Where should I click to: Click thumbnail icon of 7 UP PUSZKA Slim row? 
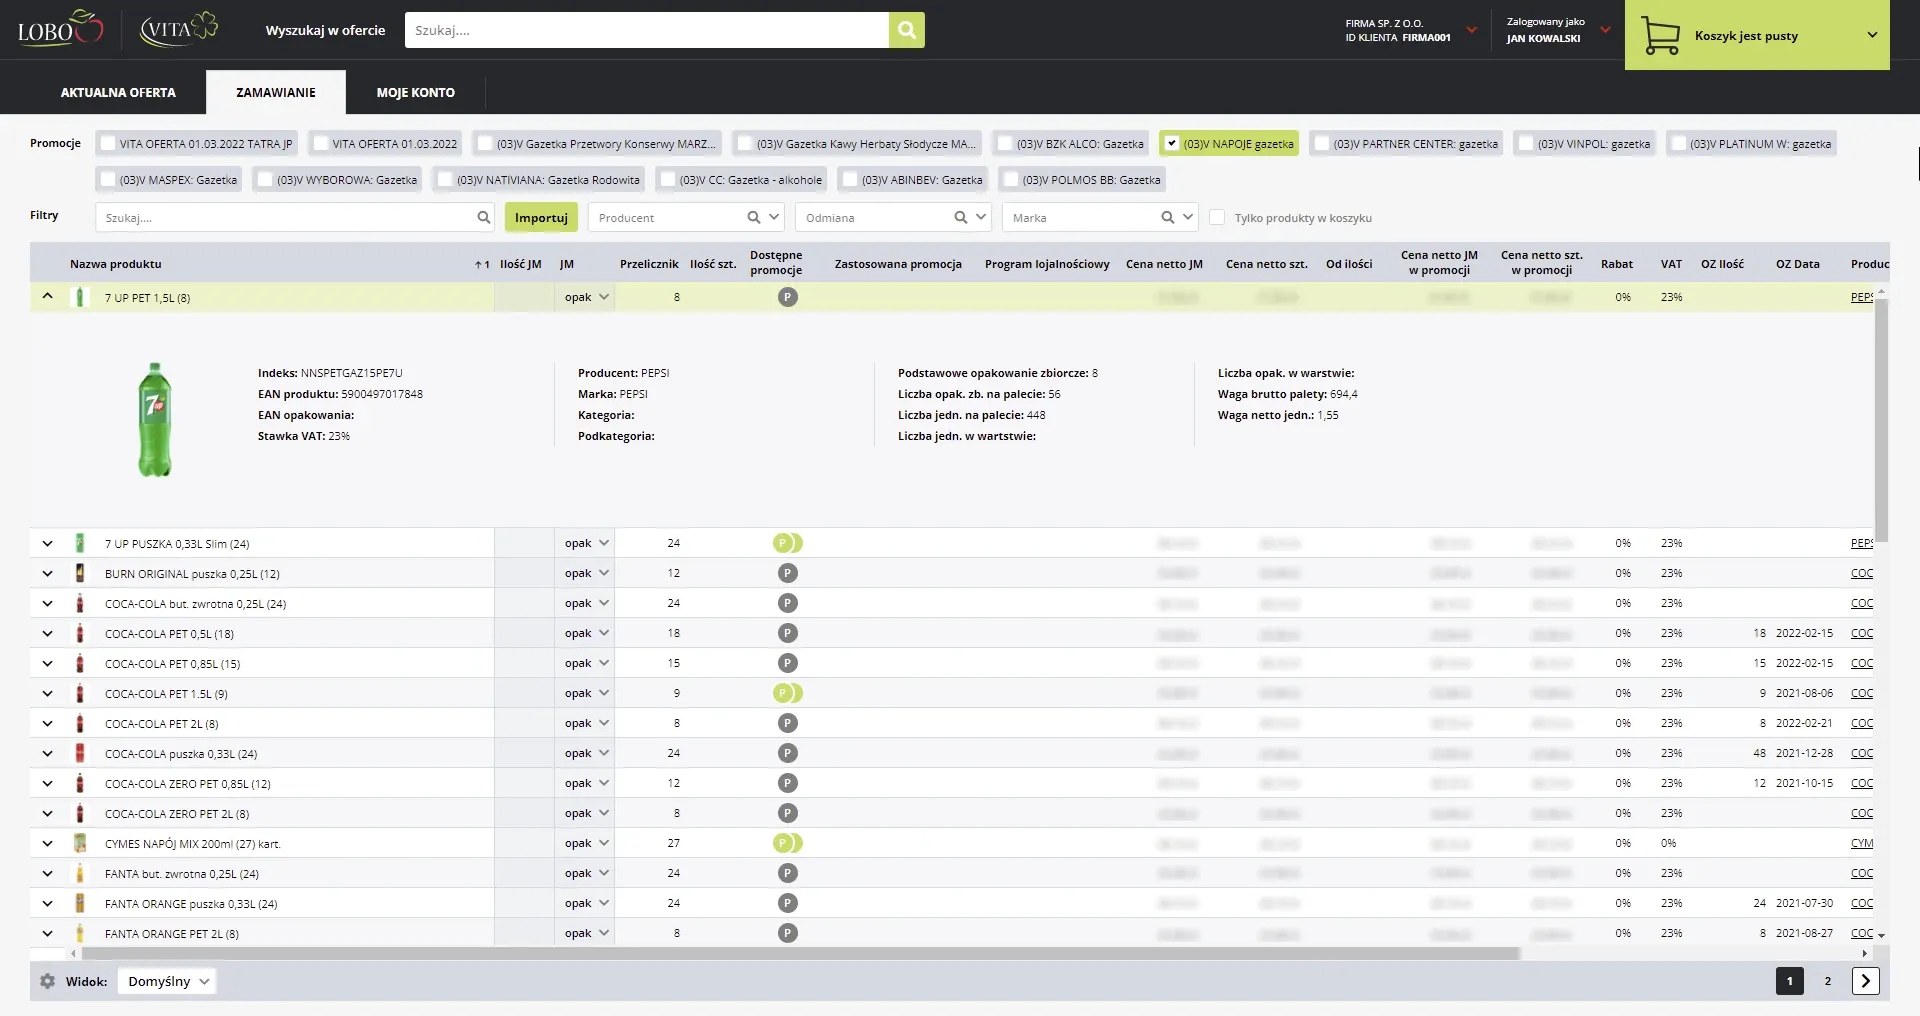pyautogui.click(x=80, y=543)
